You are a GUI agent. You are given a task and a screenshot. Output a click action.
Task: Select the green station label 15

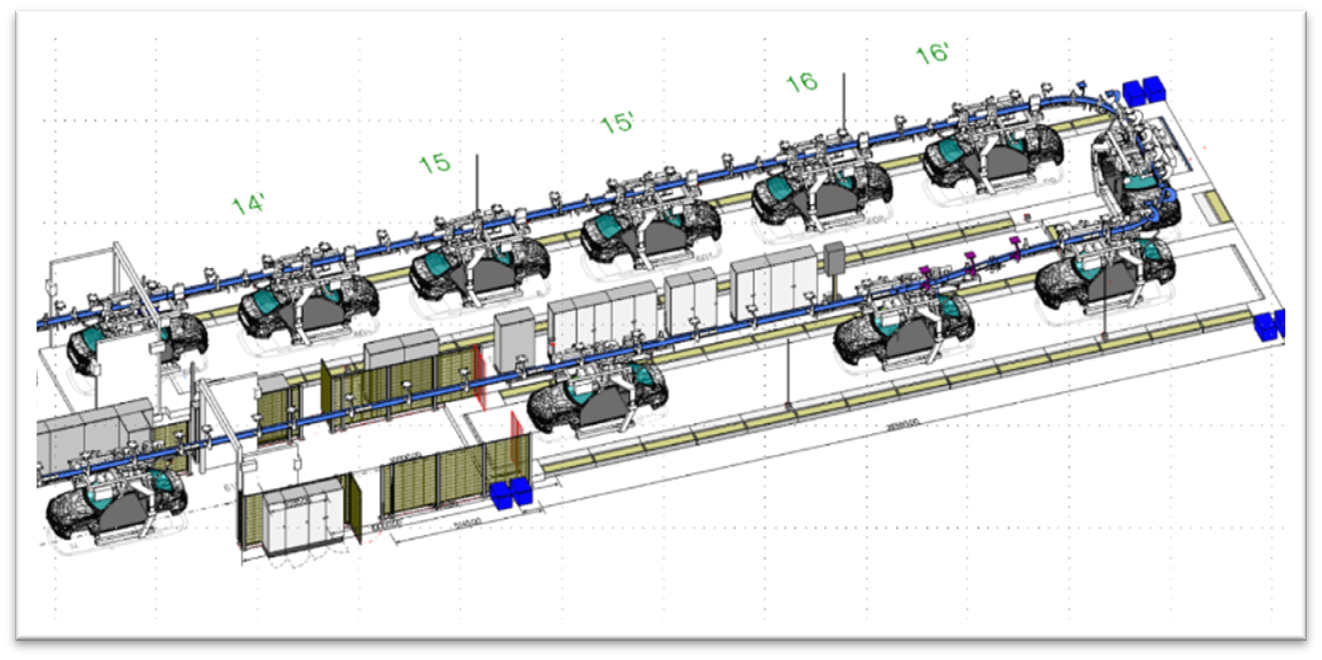pyautogui.click(x=434, y=161)
